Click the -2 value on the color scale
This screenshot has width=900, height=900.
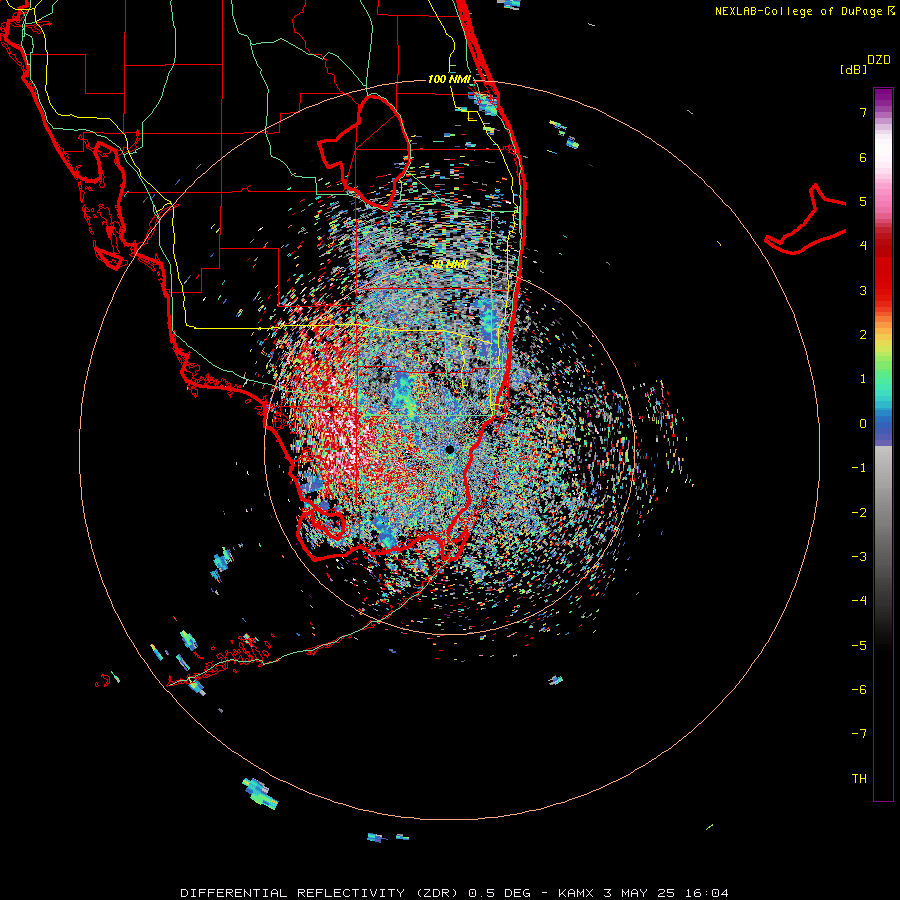click(859, 513)
